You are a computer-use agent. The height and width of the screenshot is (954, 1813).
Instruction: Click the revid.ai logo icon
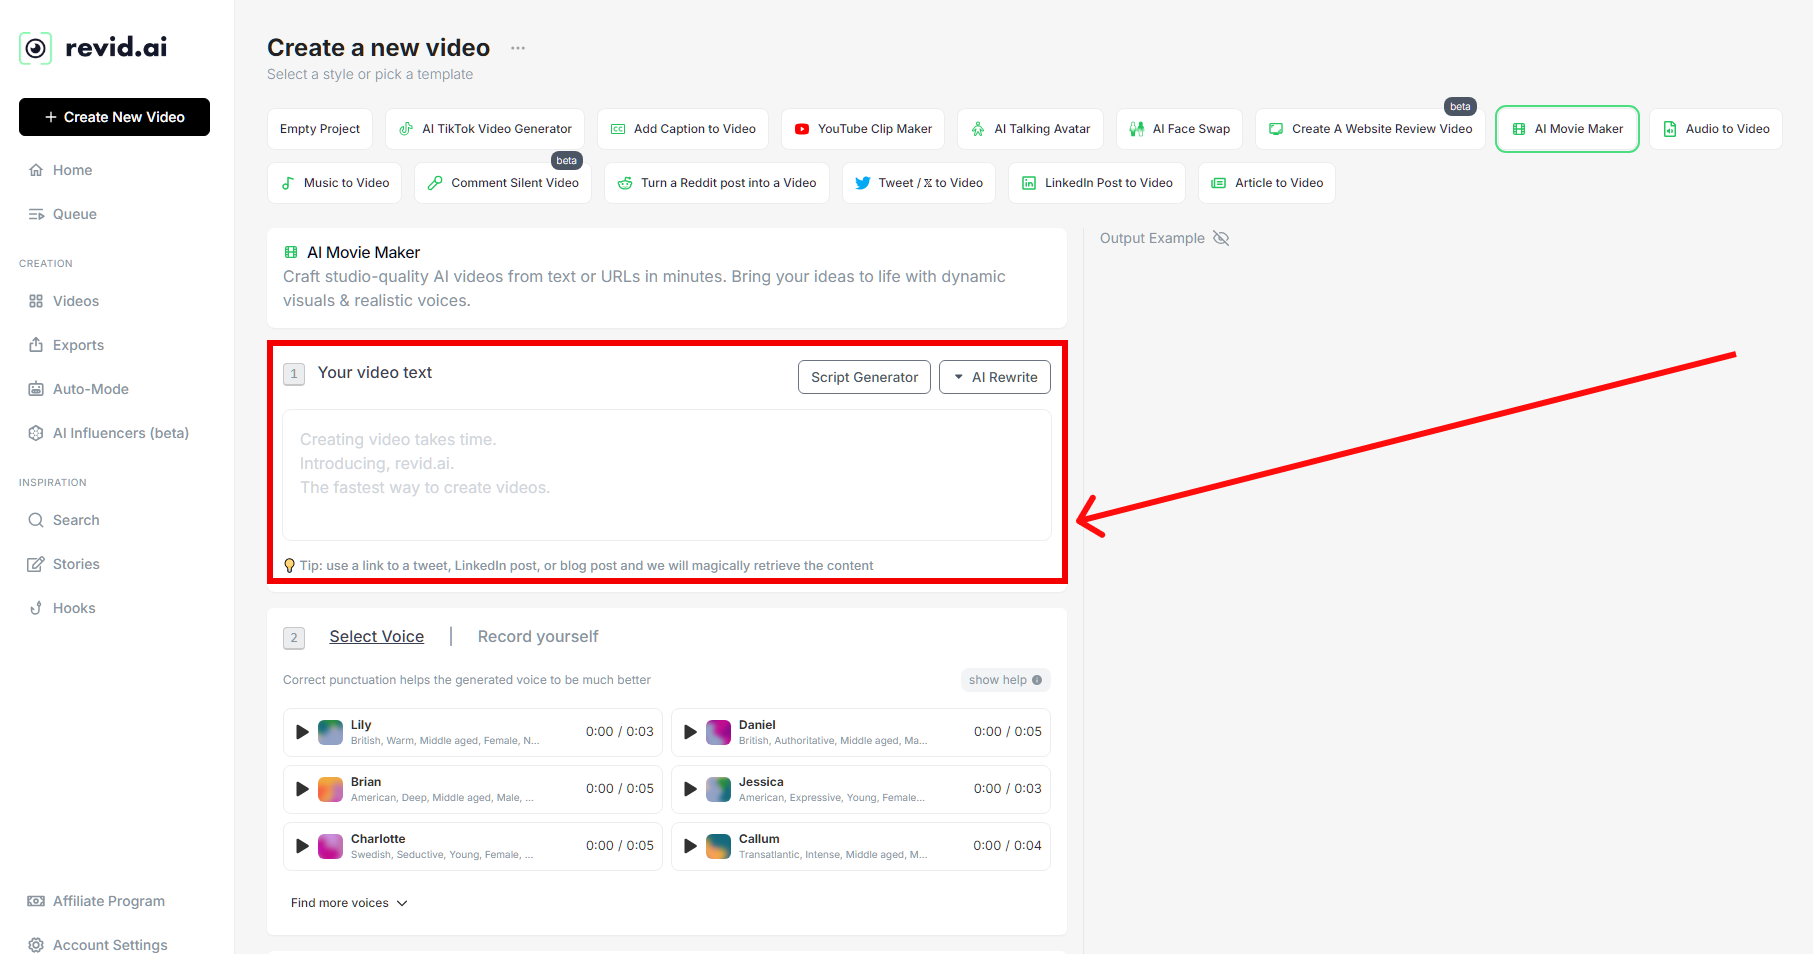[x=36, y=48]
